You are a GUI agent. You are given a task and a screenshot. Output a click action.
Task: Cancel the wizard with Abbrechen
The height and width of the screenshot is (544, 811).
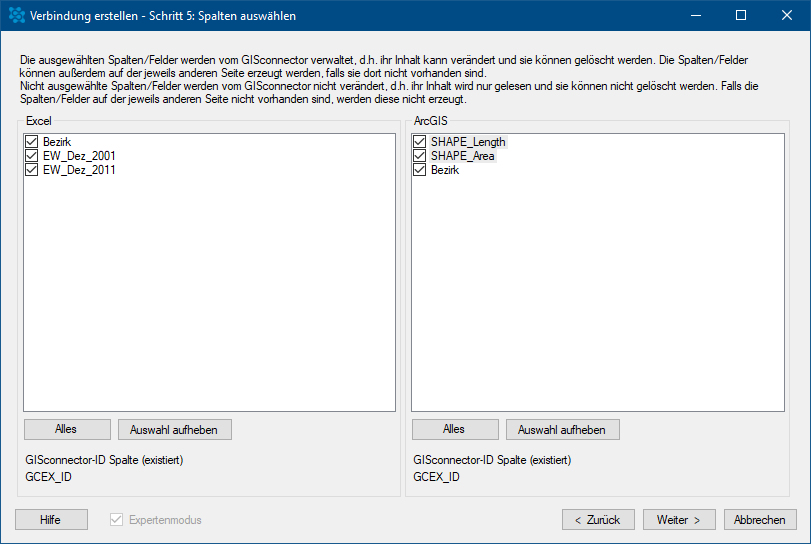[x=760, y=520]
